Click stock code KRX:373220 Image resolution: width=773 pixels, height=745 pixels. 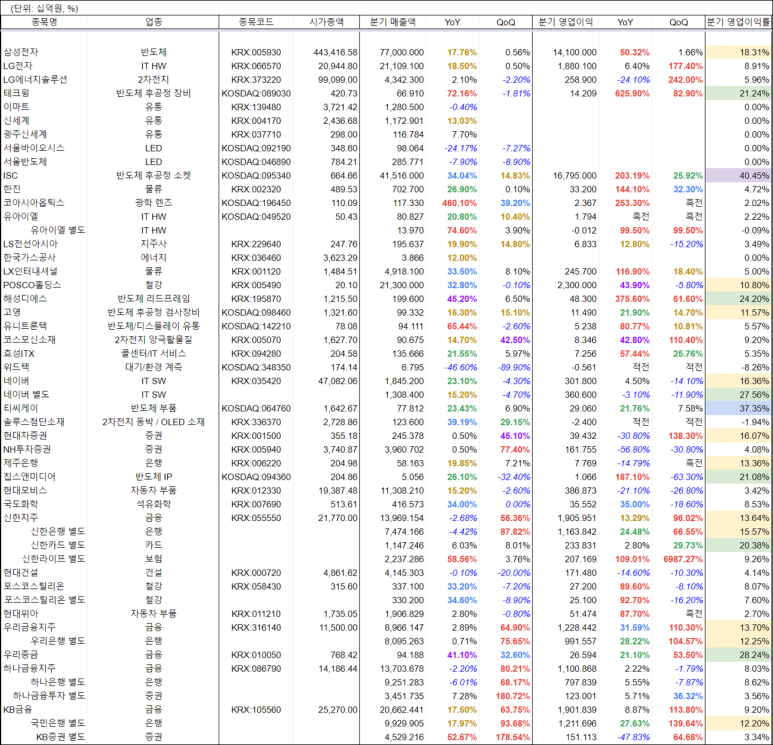tap(256, 80)
